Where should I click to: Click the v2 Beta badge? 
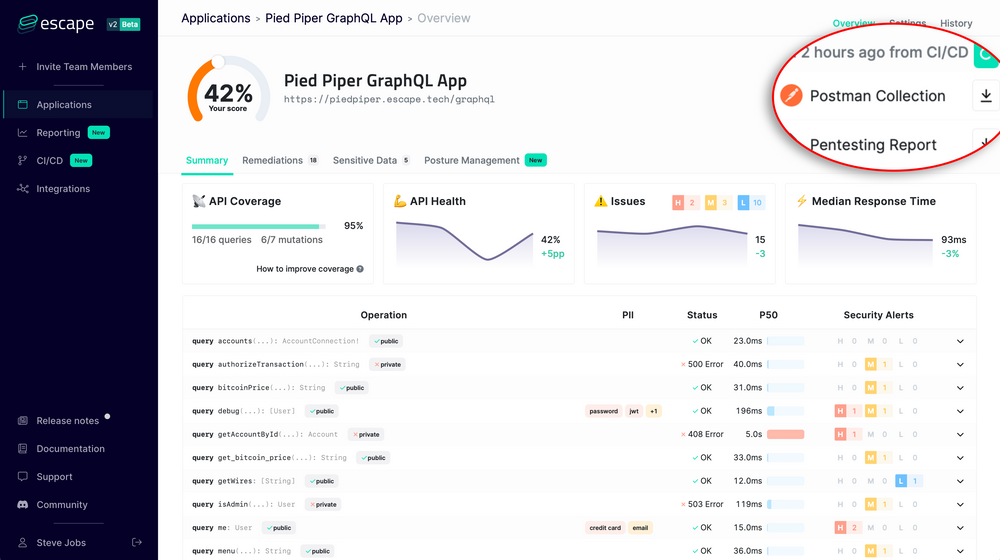(x=123, y=24)
